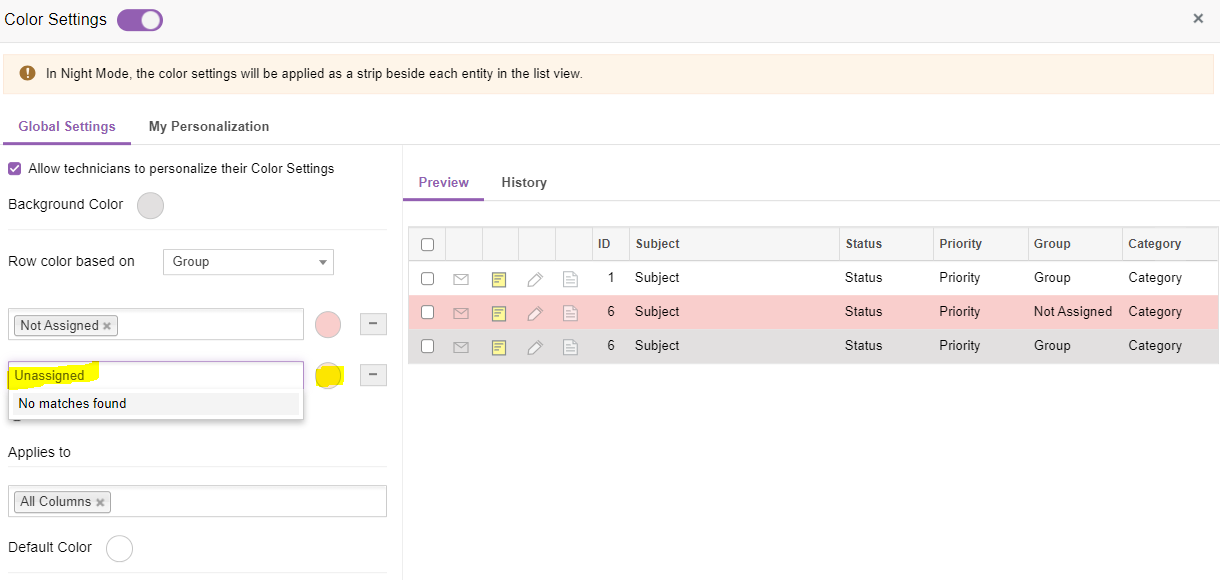Open the Default Color swatch
The width and height of the screenshot is (1220, 580).
(119, 548)
